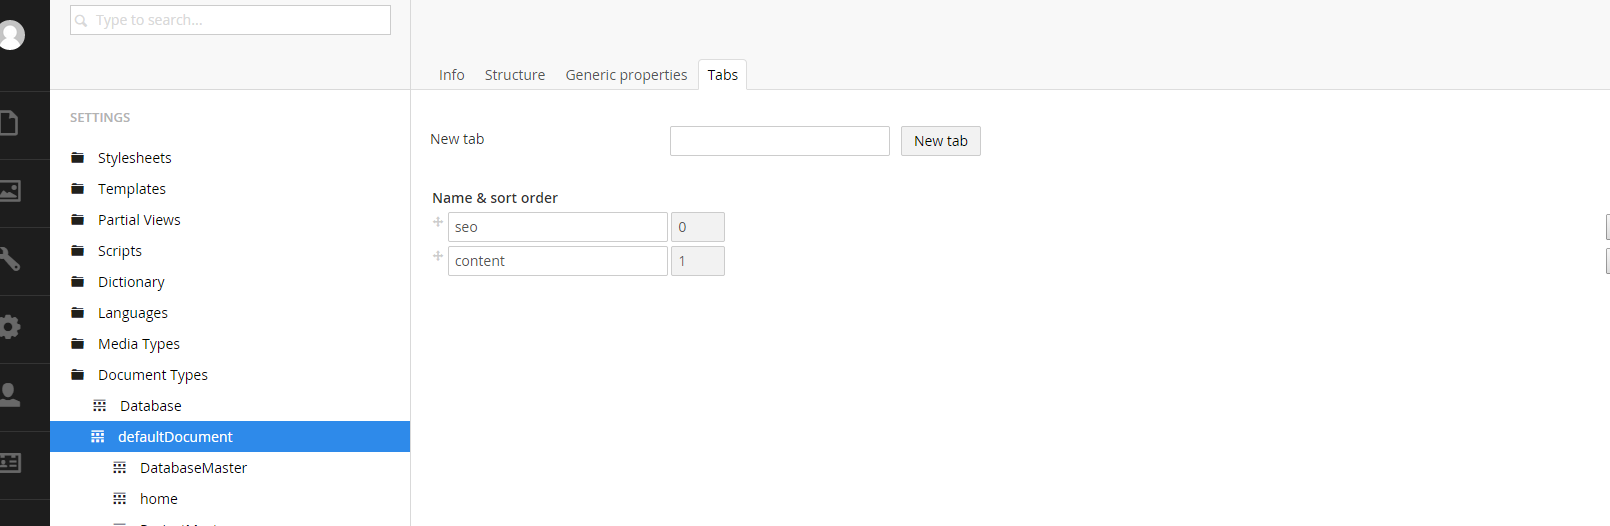This screenshot has height=526, width=1610.
Task: Open the Developer gear icon
Action: (x=10, y=327)
